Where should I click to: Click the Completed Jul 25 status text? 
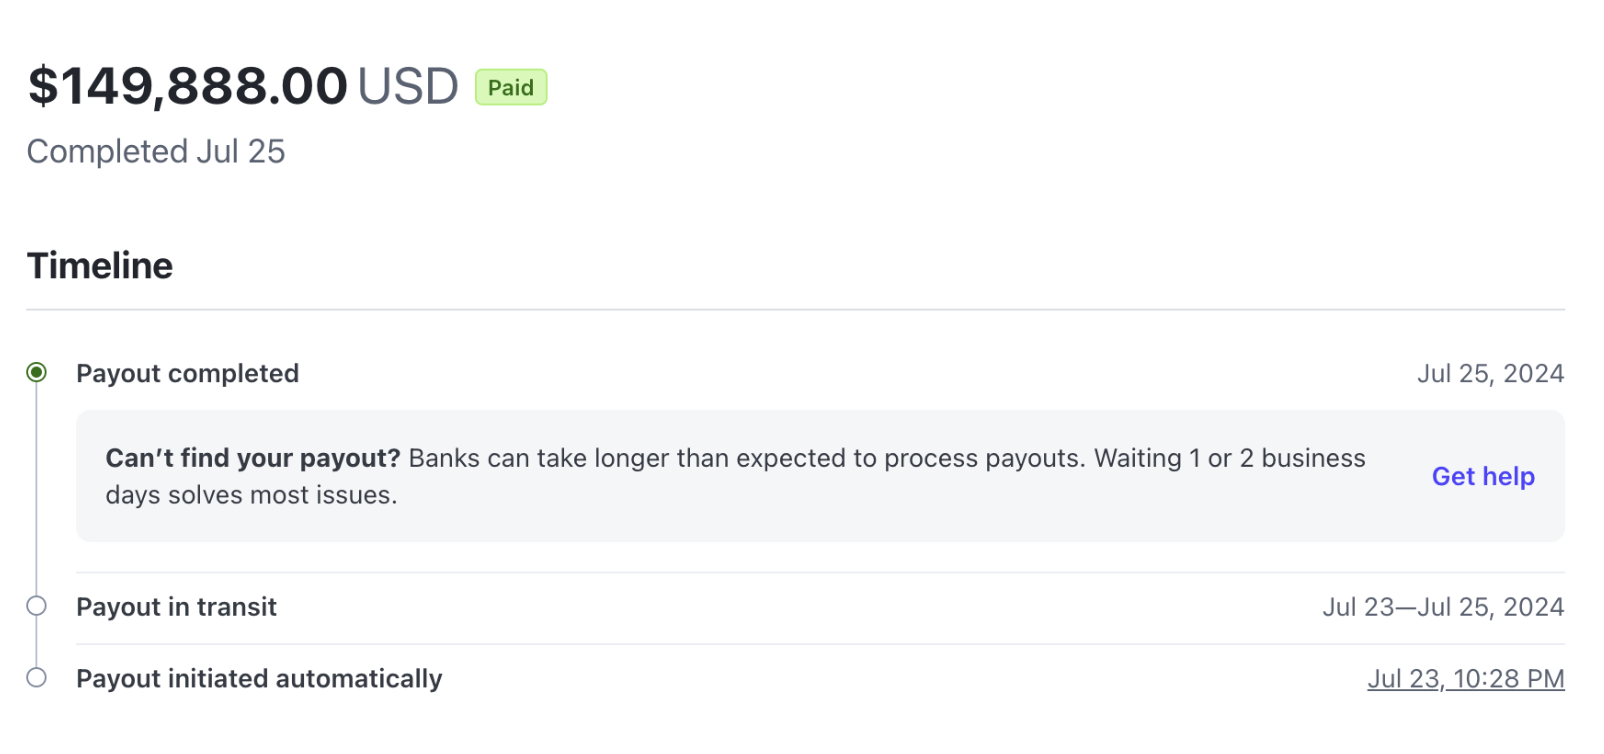[x=156, y=152]
